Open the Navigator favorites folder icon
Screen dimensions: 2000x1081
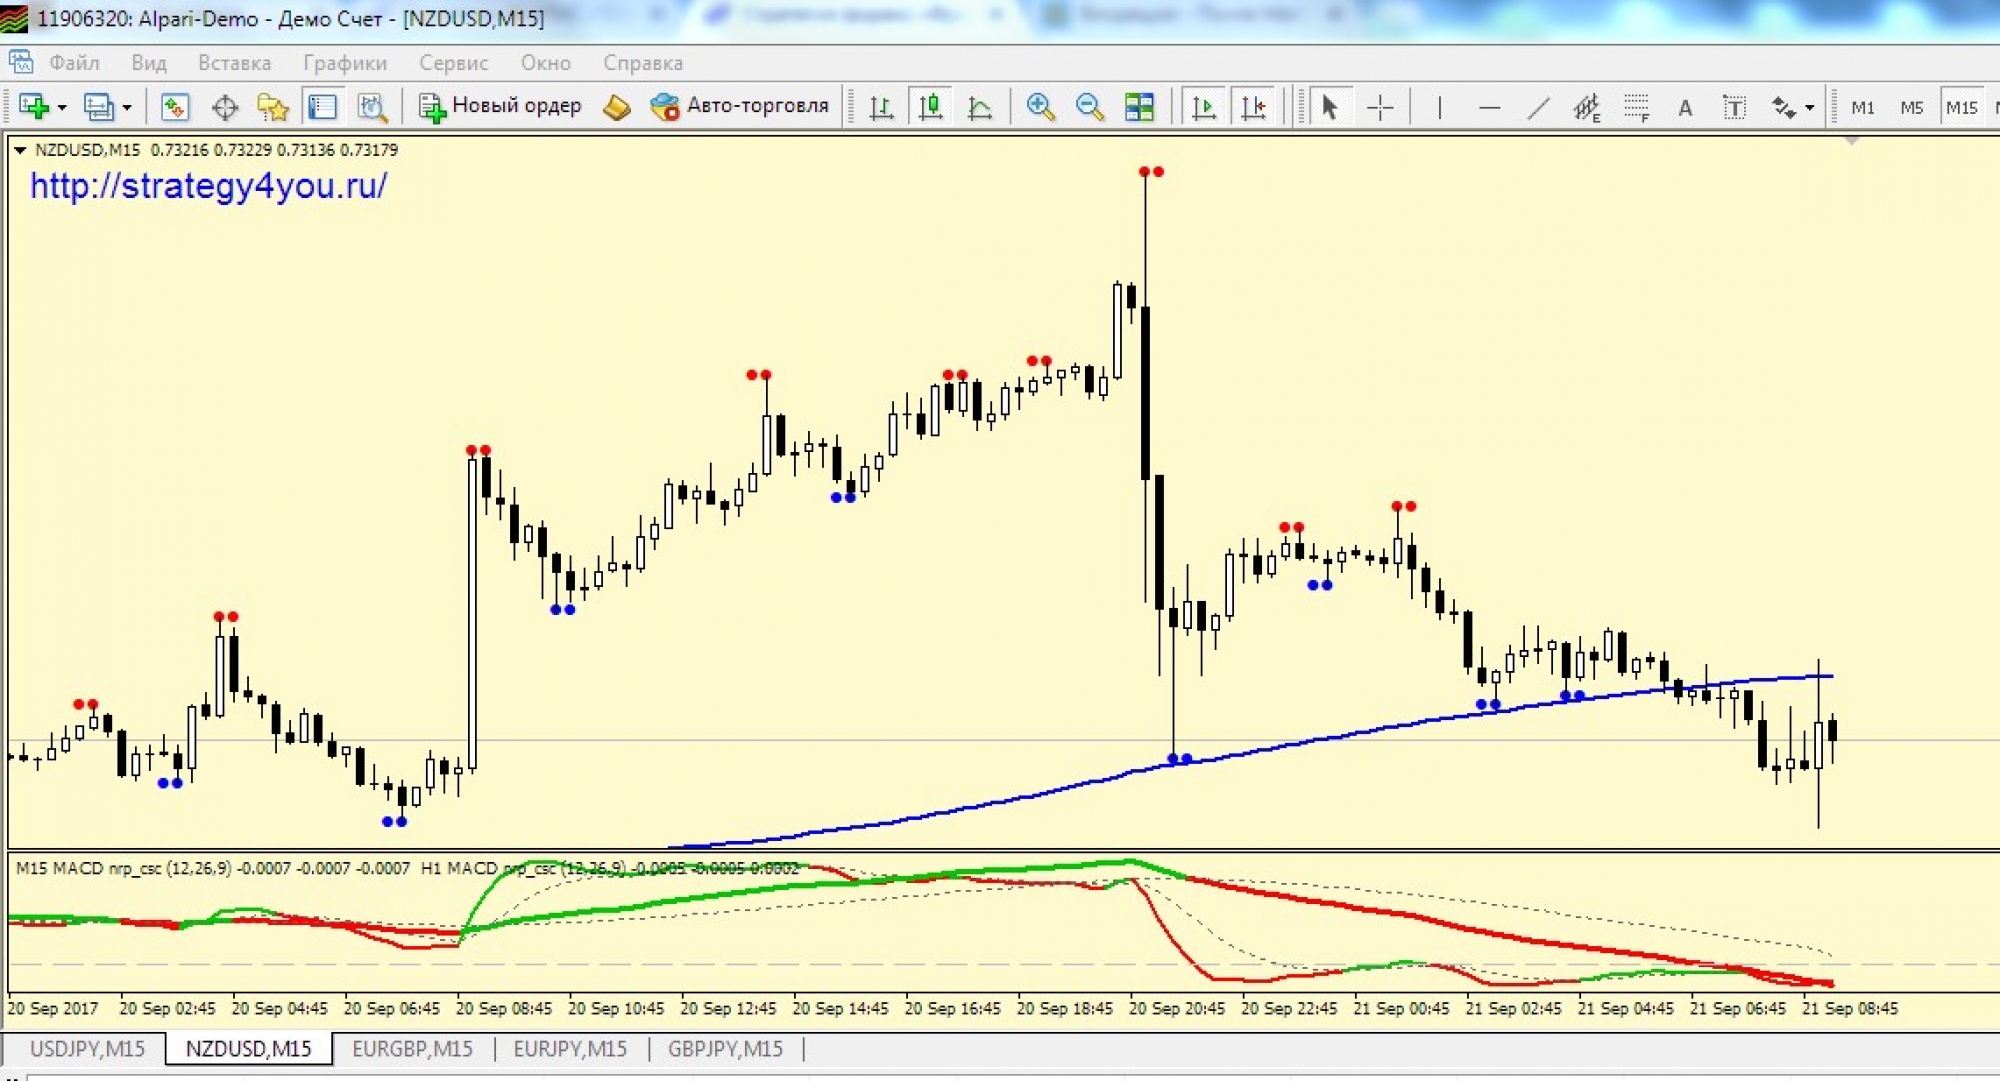(272, 107)
